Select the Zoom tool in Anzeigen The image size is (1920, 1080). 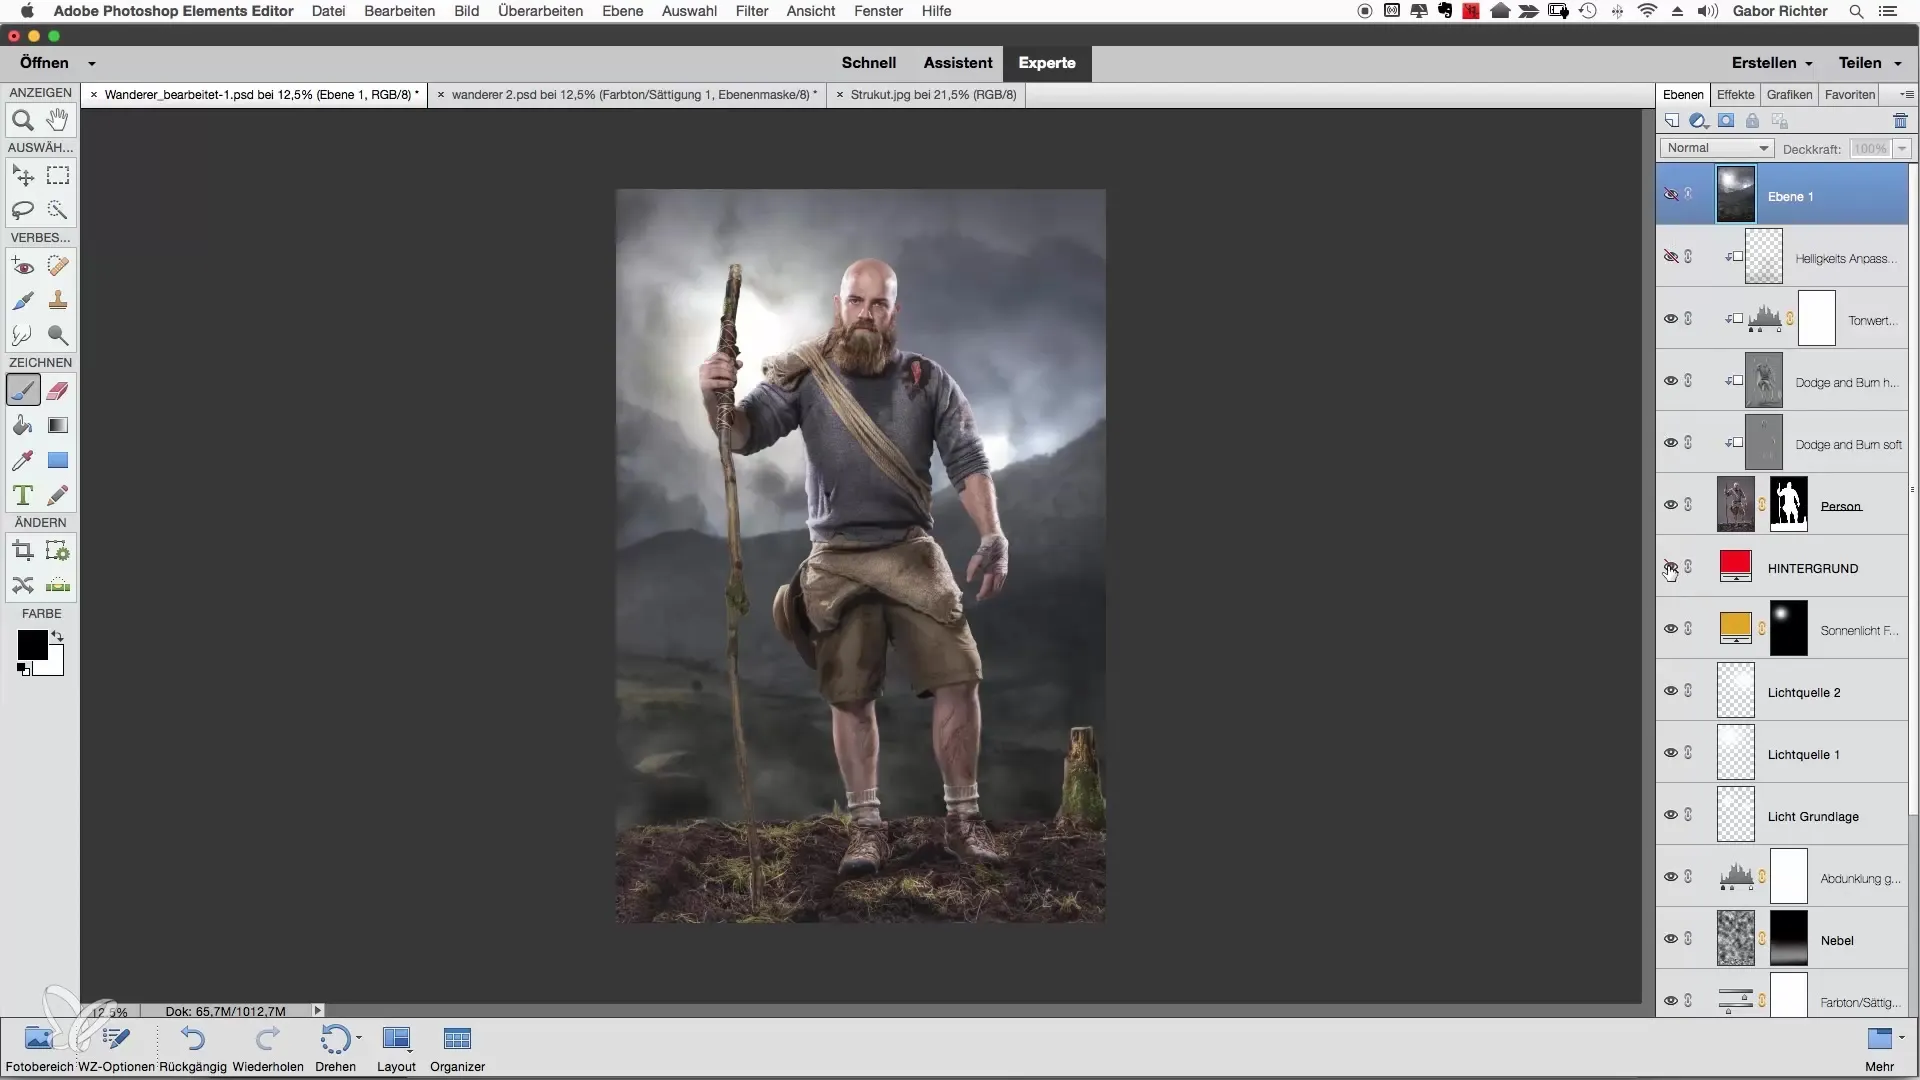coord(23,120)
